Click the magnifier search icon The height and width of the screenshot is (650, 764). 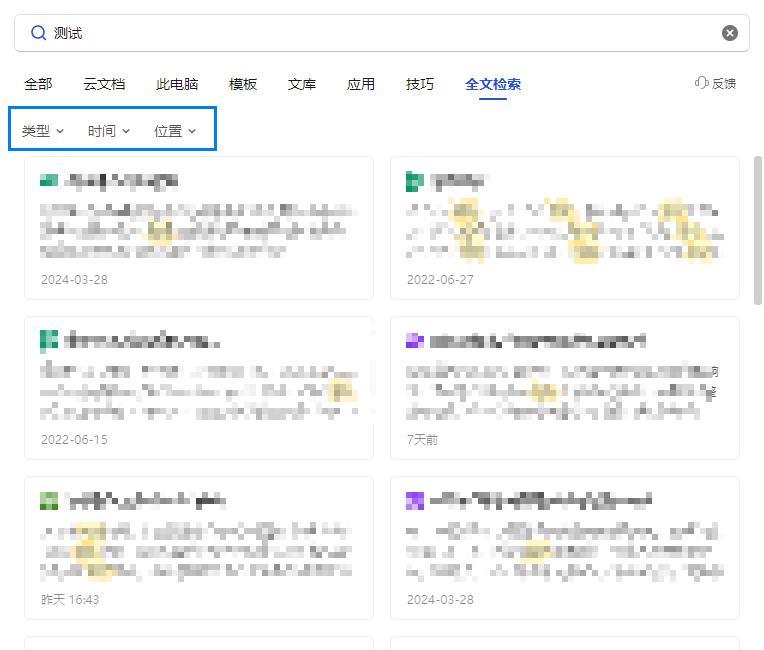pos(38,33)
